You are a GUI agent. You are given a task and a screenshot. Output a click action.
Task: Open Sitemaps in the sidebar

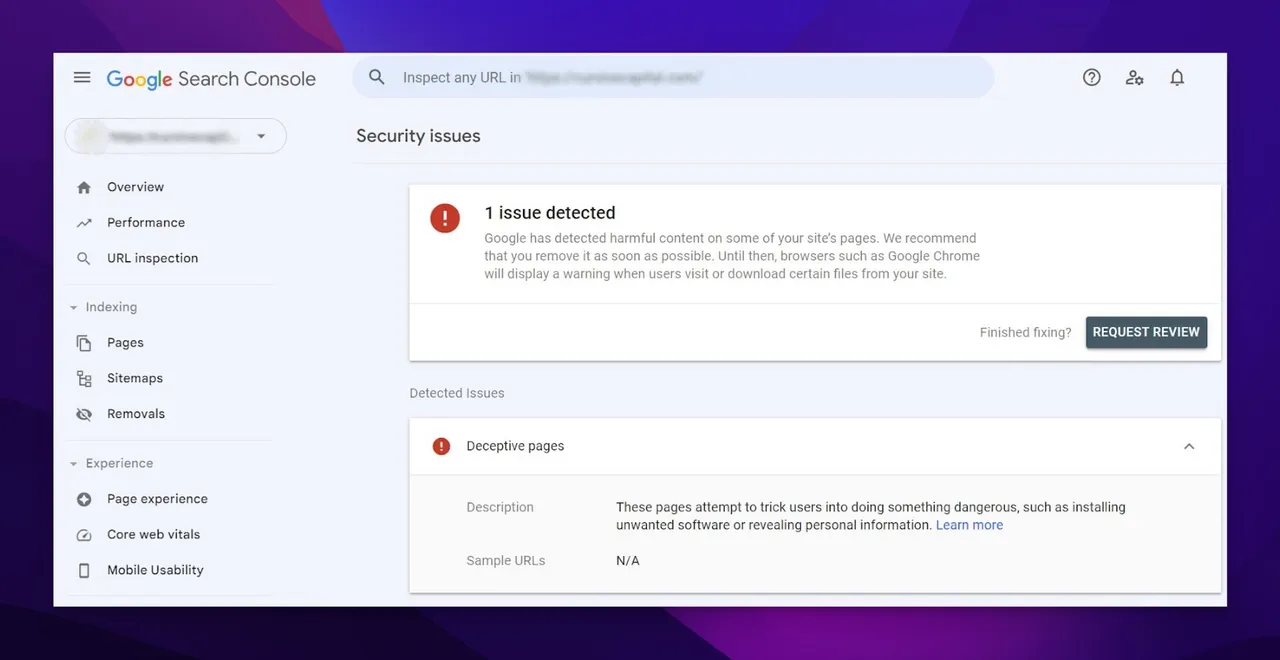135,378
